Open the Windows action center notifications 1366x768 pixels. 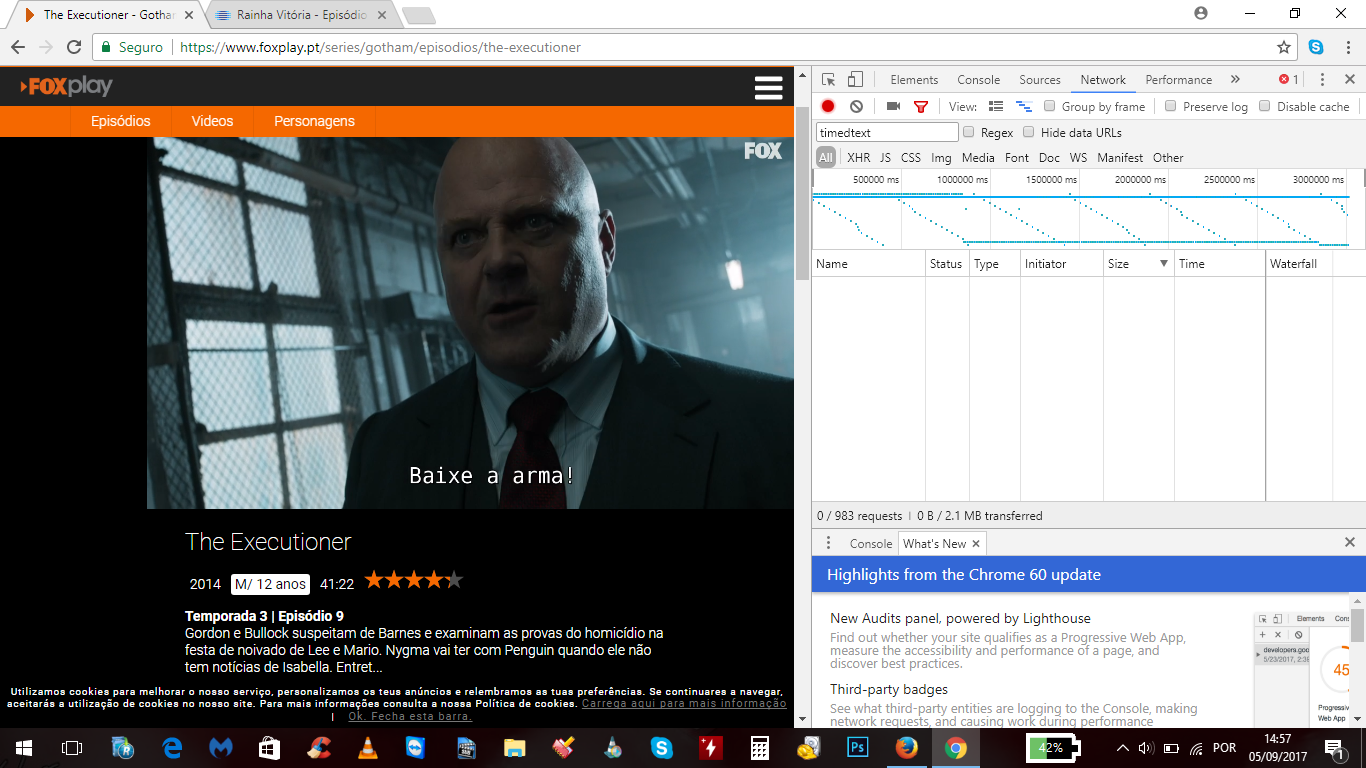point(1333,748)
